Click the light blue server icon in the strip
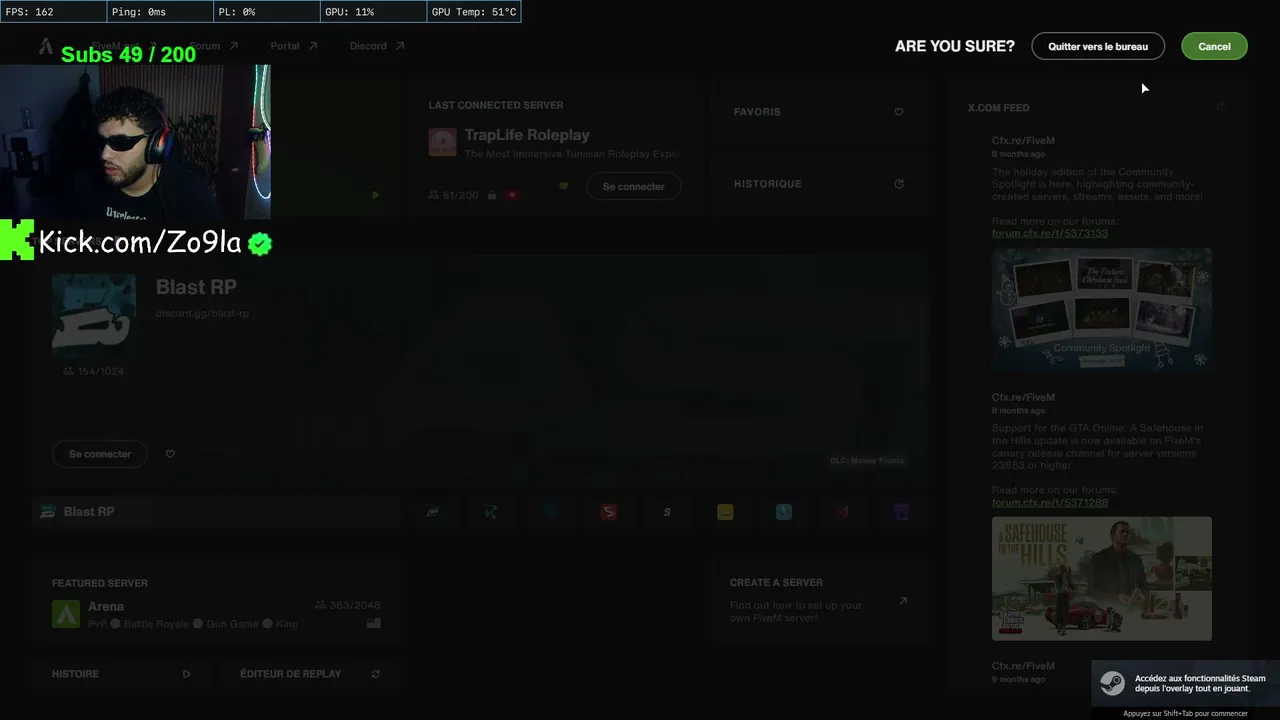This screenshot has height=720, width=1280. click(784, 512)
